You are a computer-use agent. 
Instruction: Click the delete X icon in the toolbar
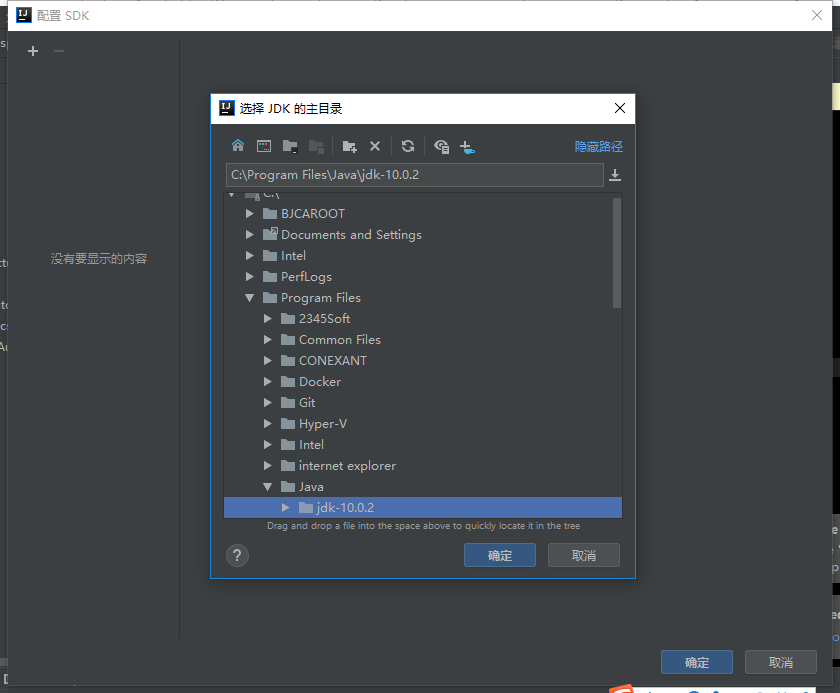tap(375, 146)
